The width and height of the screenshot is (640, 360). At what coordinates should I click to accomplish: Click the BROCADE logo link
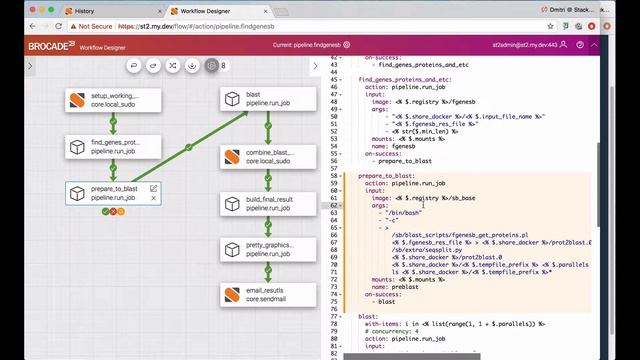coord(51,46)
